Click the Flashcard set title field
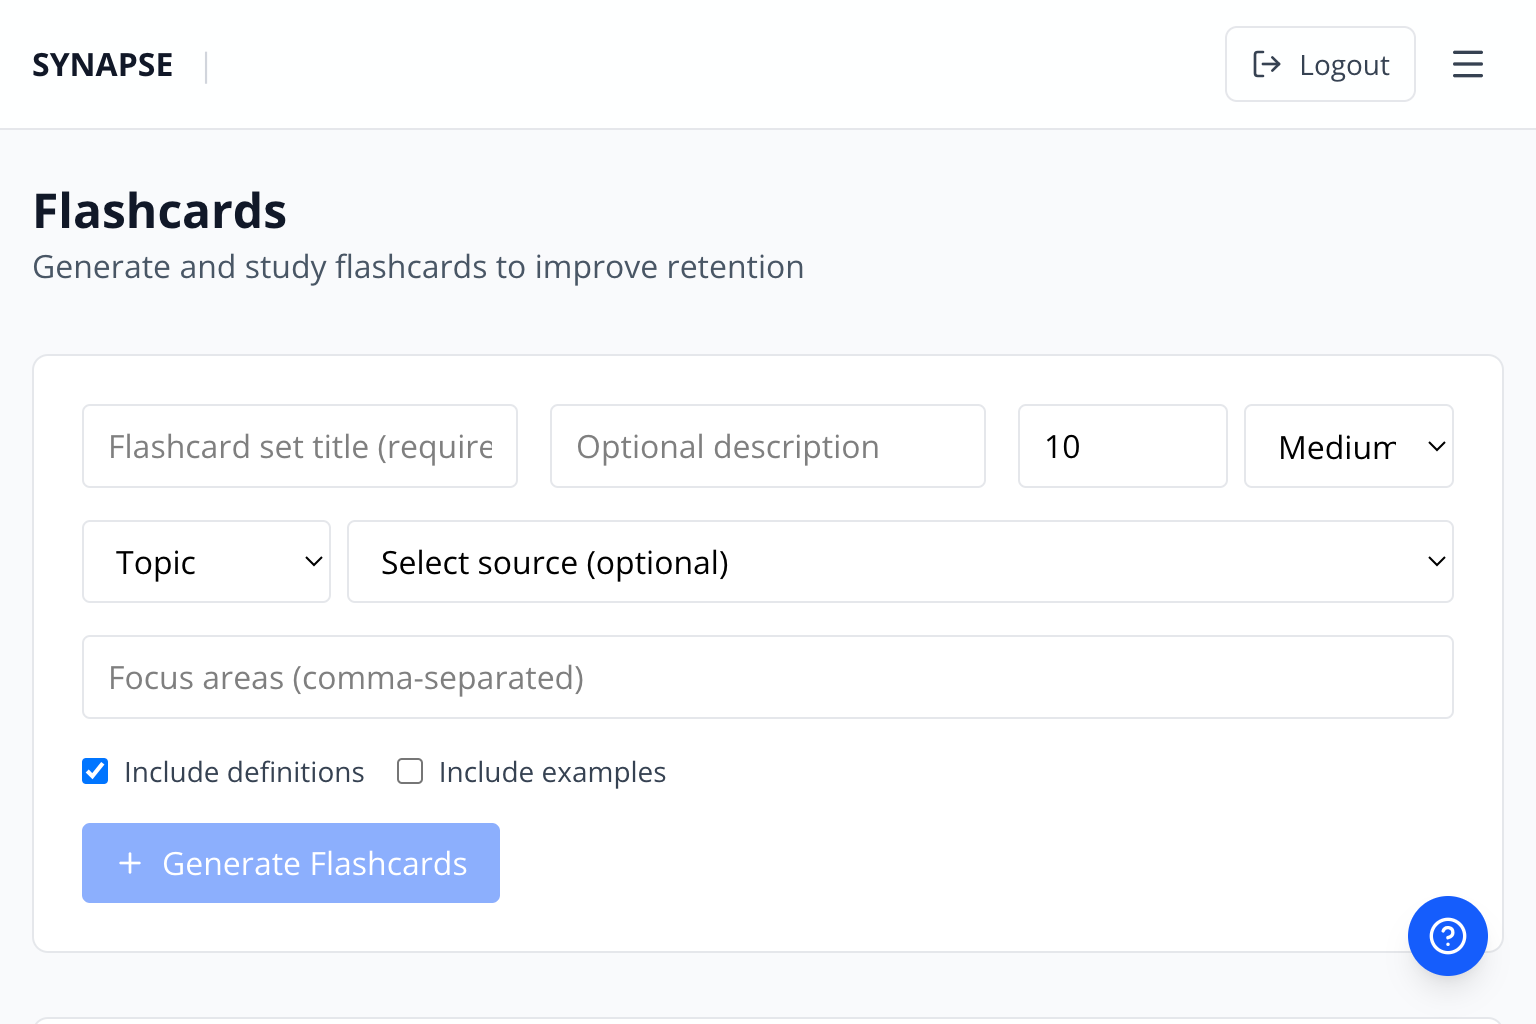The width and height of the screenshot is (1536, 1024). click(299, 446)
